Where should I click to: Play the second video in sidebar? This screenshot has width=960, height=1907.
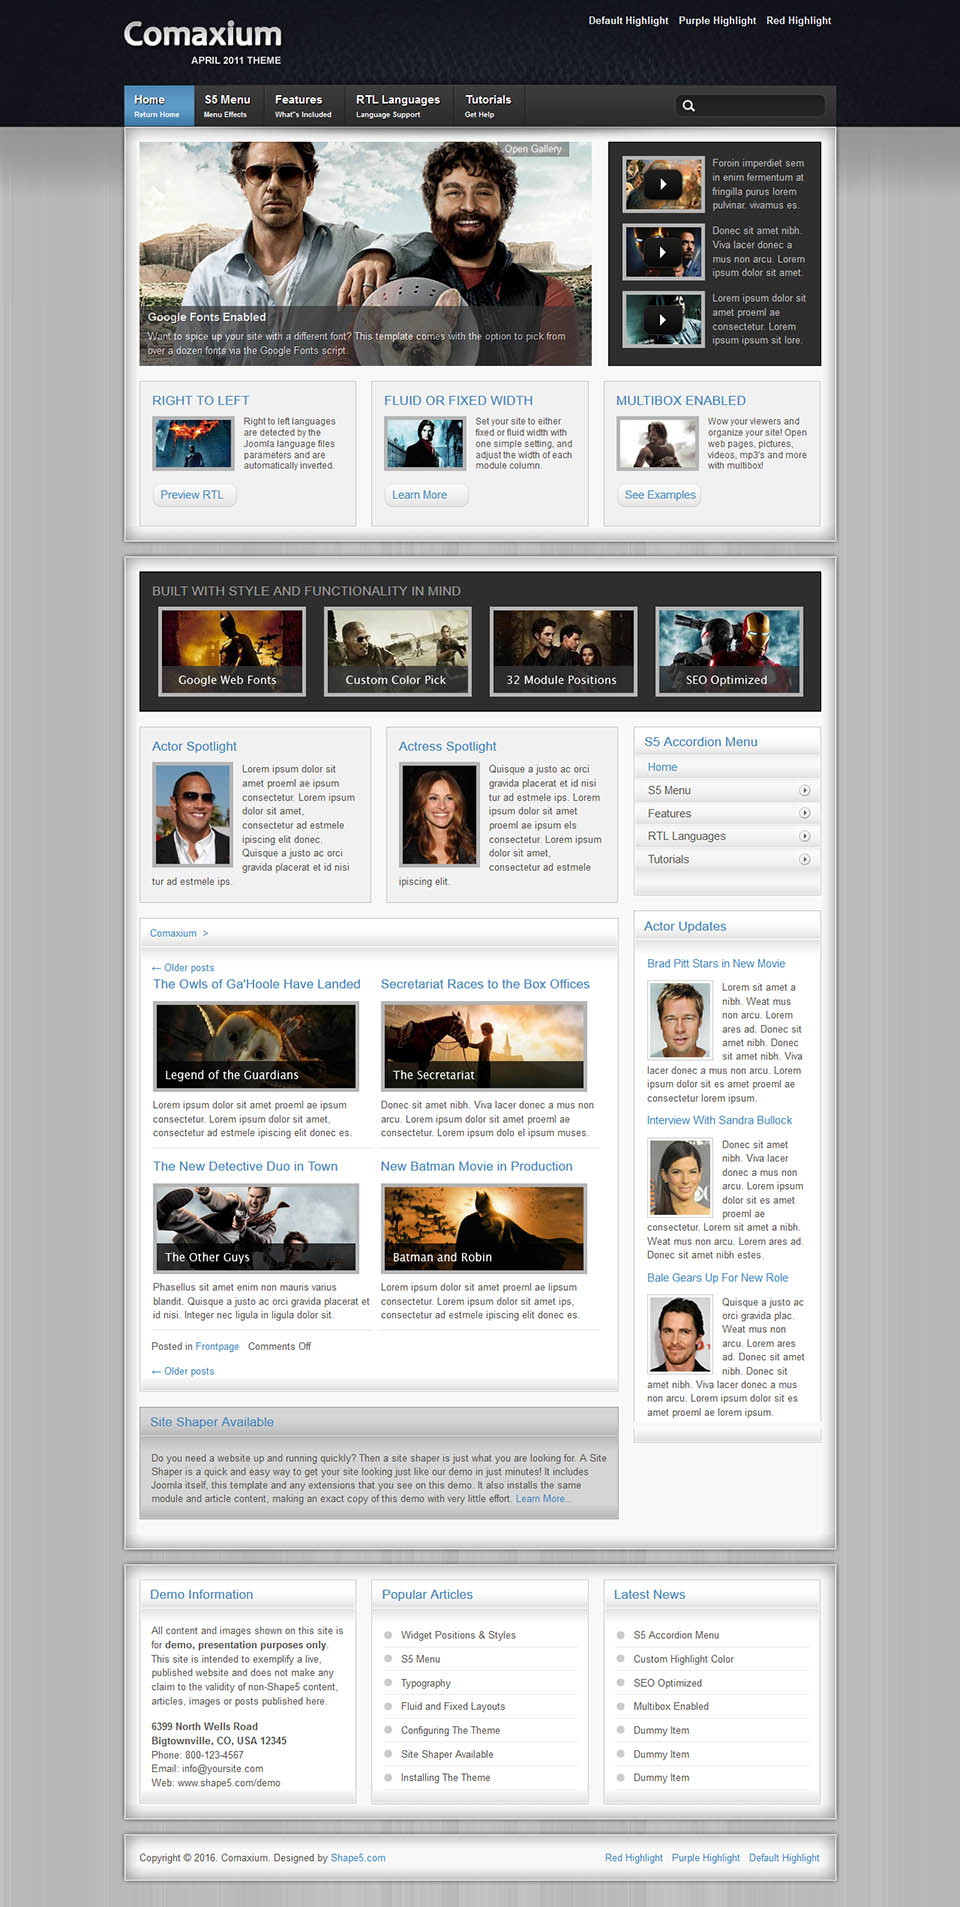[663, 252]
